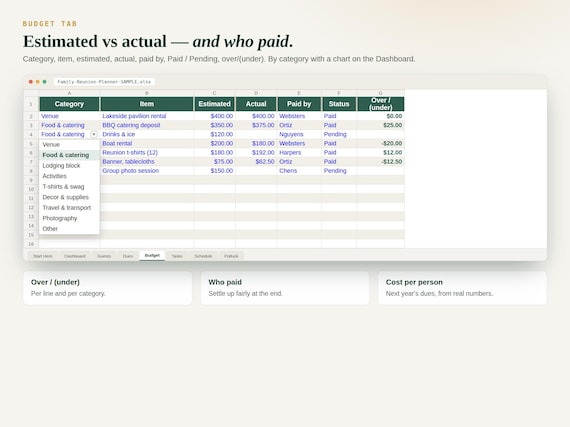The width and height of the screenshot is (570, 427).
Task: Click the $350.00 estimated amount
Action: [222, 125]
